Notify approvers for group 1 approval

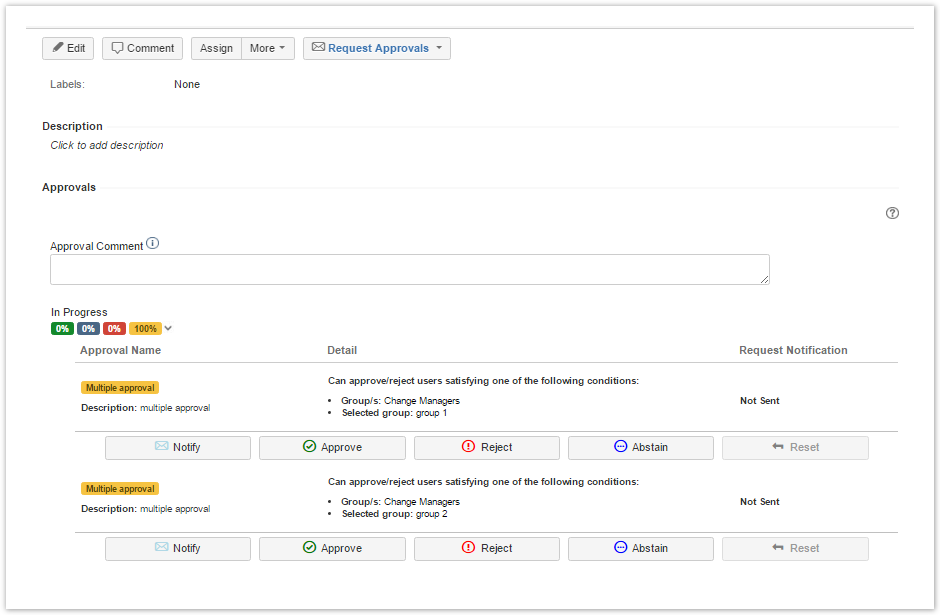click(x=178, y=447)
